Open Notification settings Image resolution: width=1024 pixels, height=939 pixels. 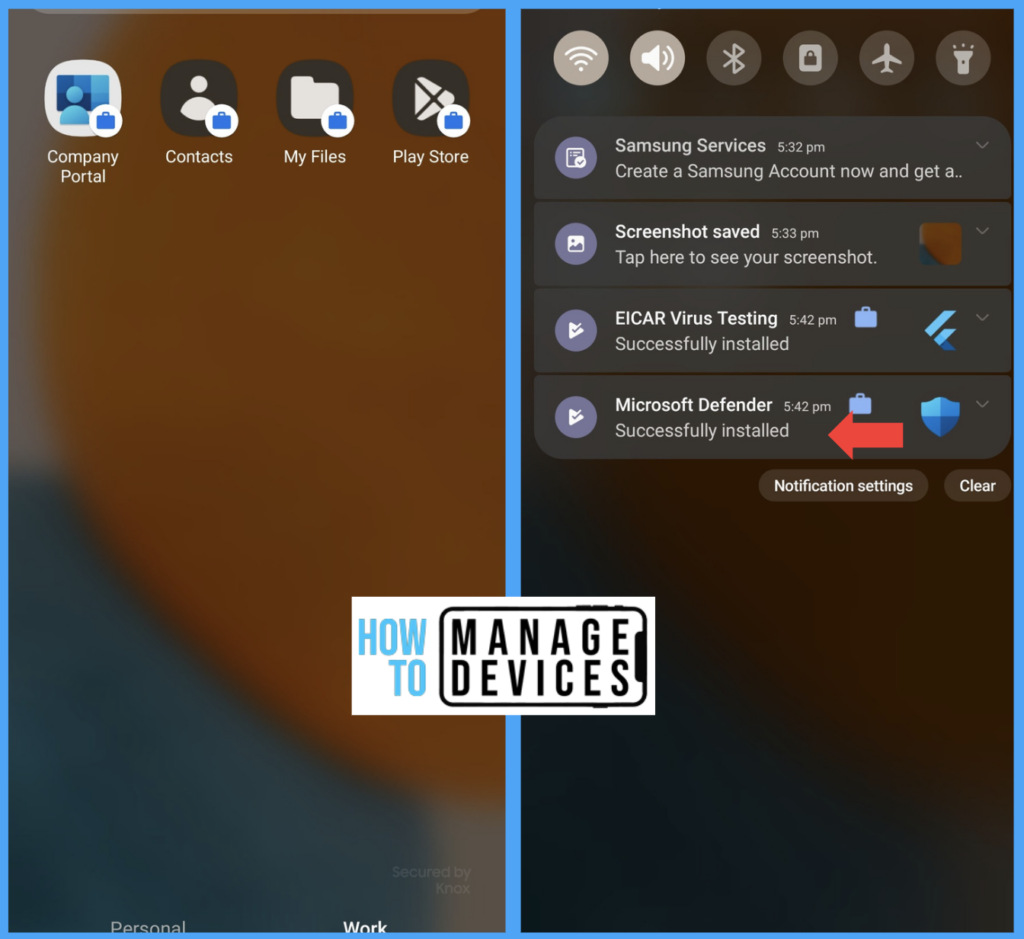click(x=843, y=486)
